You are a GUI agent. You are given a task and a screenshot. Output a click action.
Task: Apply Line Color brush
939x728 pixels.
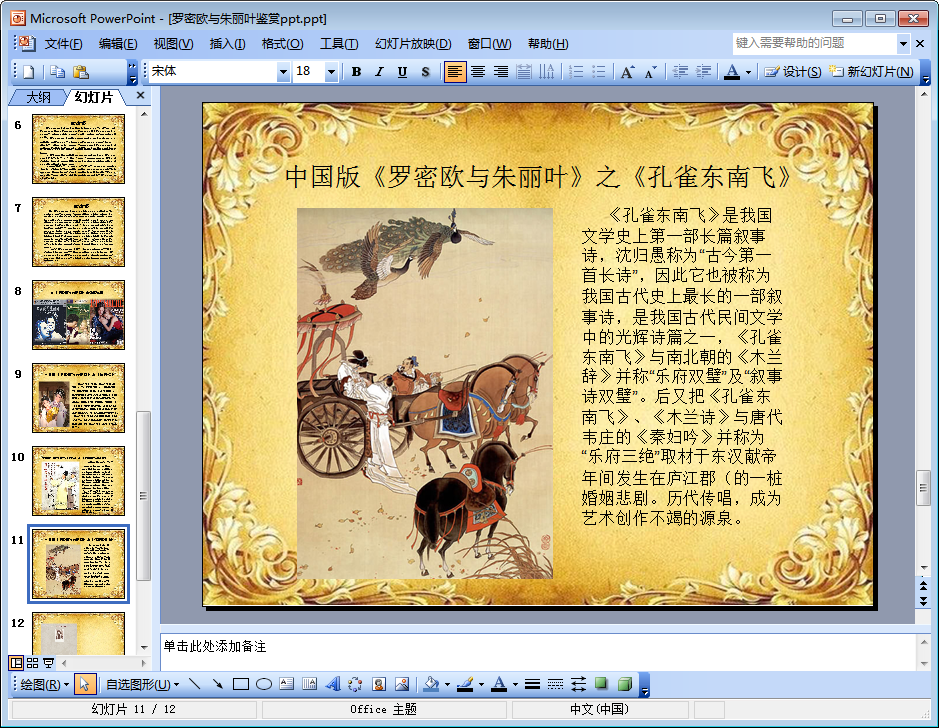[x=465, y=684]
